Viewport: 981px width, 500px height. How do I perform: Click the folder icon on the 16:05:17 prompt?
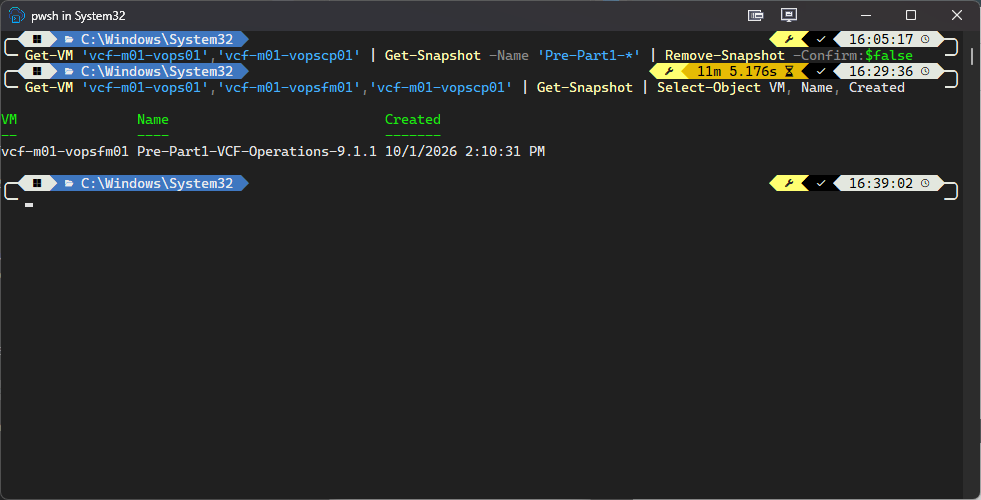click(x=69, y=39)
